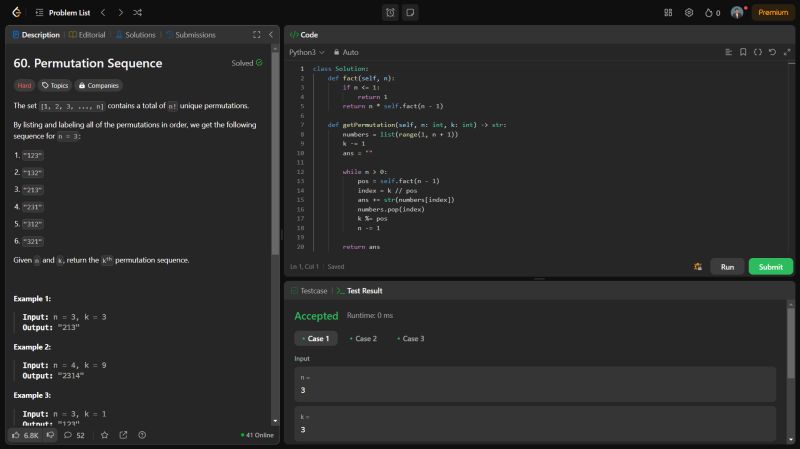The image size is (800, 449).
Task: Switch to the Submissions tab
Action: (x=191, y=35)
